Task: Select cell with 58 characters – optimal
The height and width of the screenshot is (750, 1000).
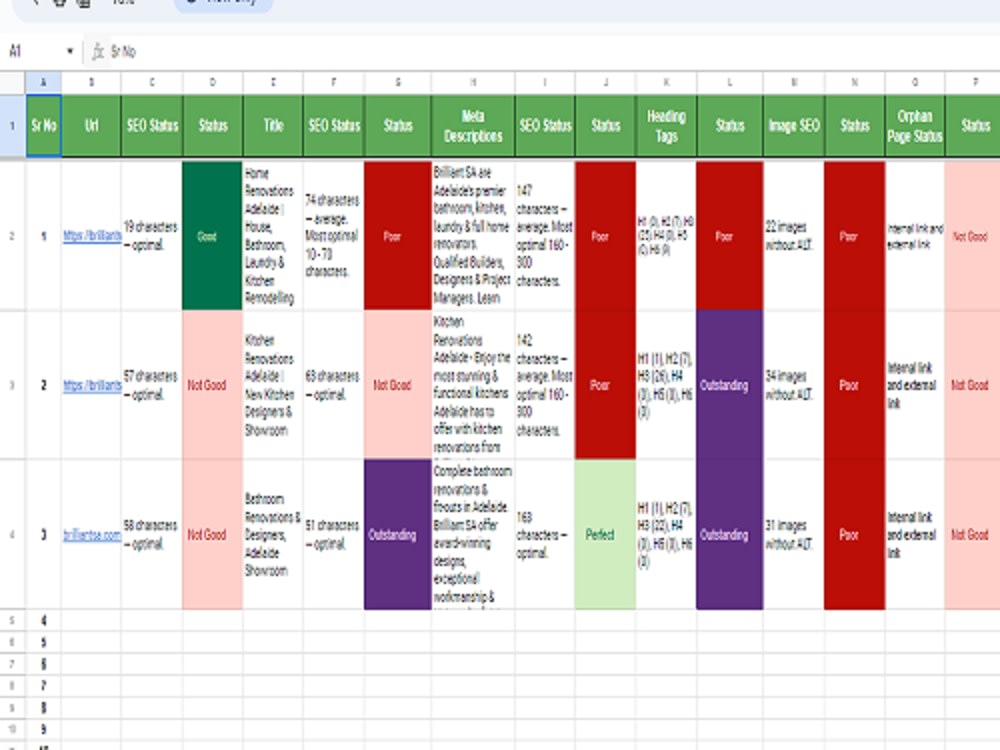Action: [152, 534]
